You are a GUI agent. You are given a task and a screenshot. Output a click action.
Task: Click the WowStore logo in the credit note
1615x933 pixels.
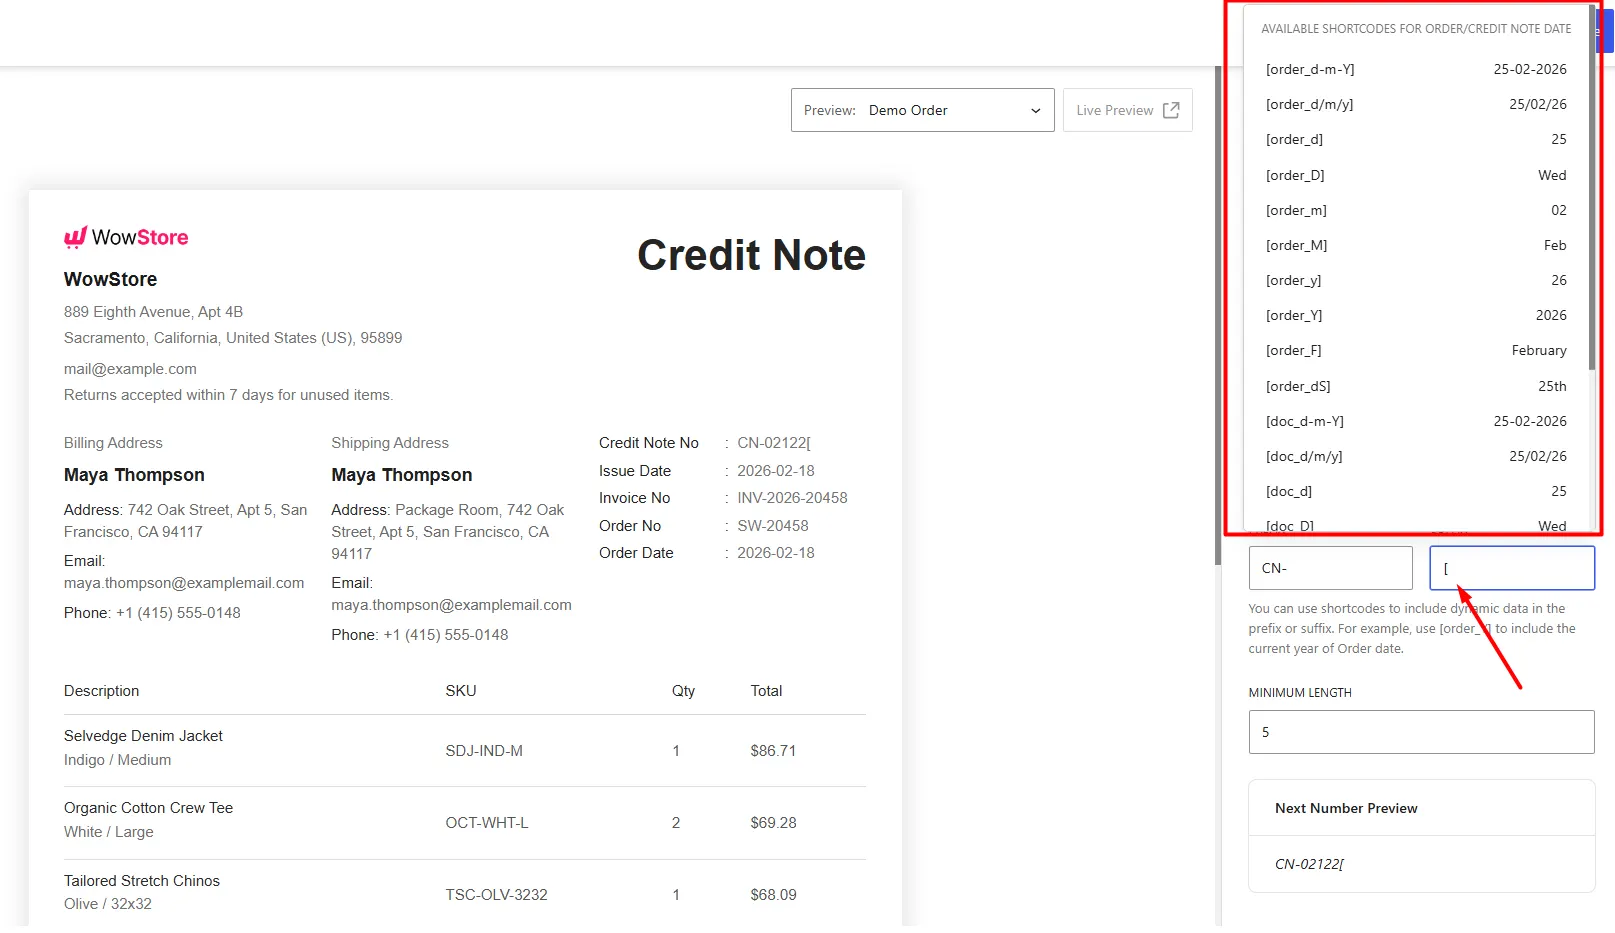(x=126, y=237)
